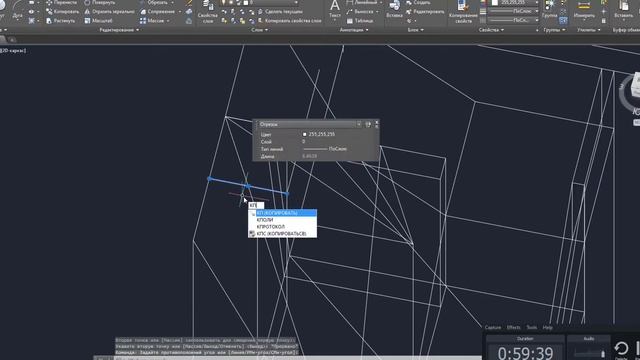Click the Длина value in quick properties
640x360 pixels.
[x=310, y=156]
